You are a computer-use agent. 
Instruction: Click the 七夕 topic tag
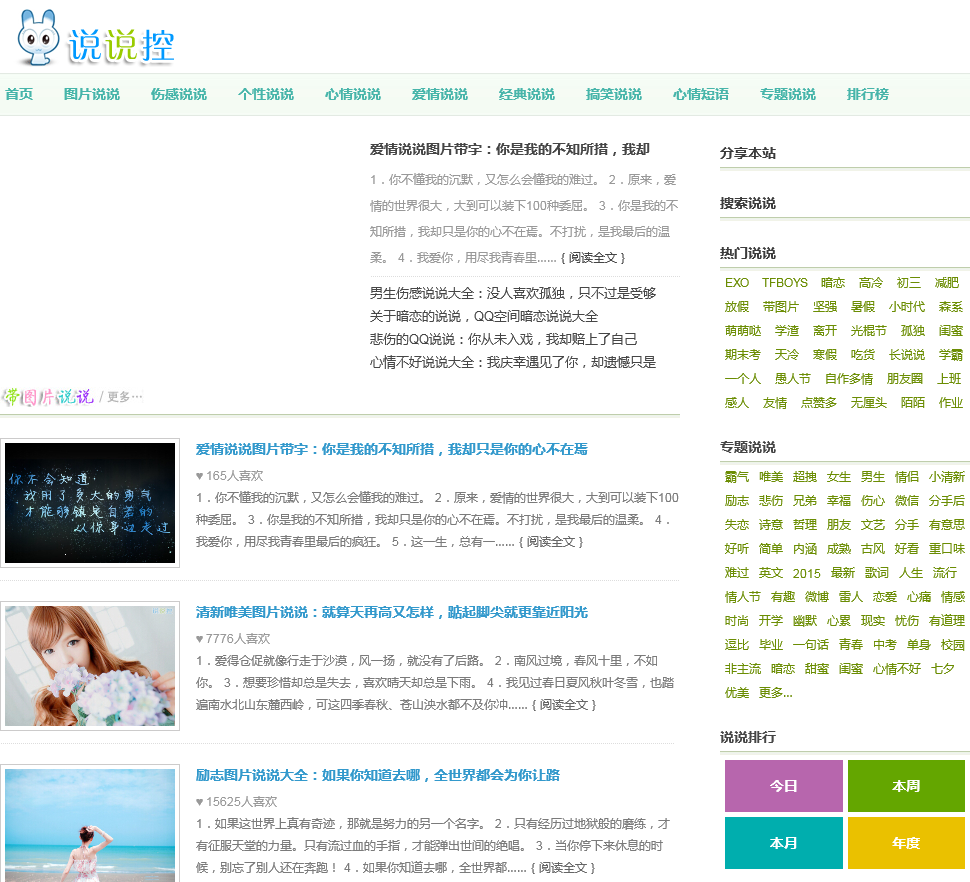943,669
